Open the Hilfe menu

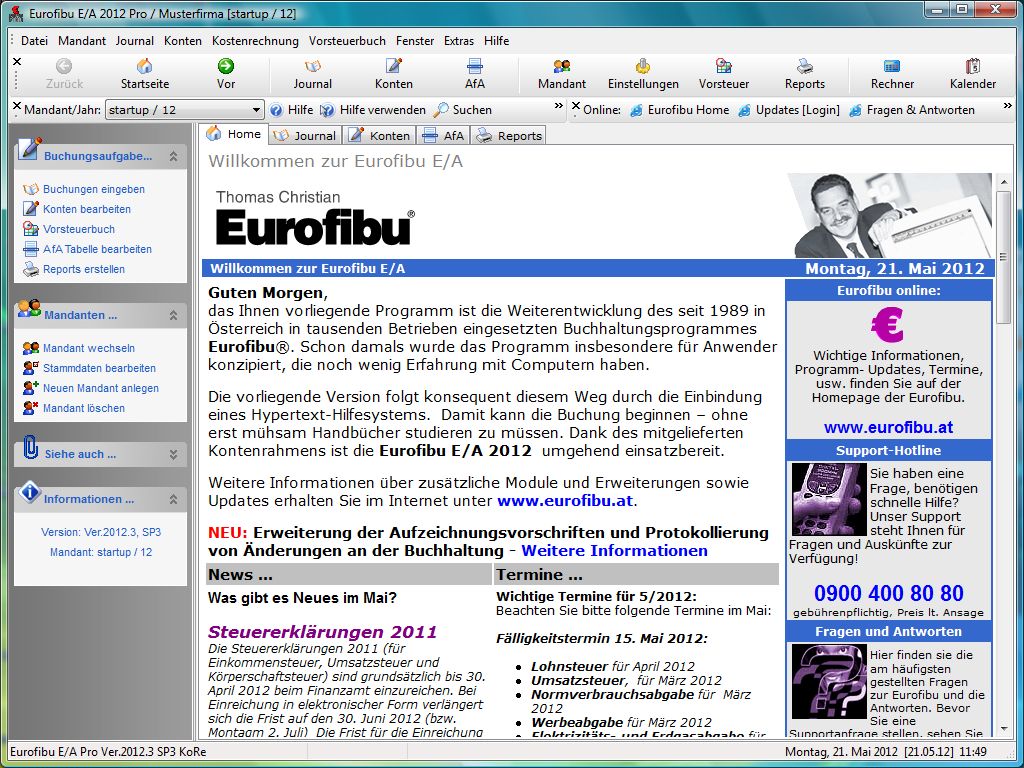point(496,40)
